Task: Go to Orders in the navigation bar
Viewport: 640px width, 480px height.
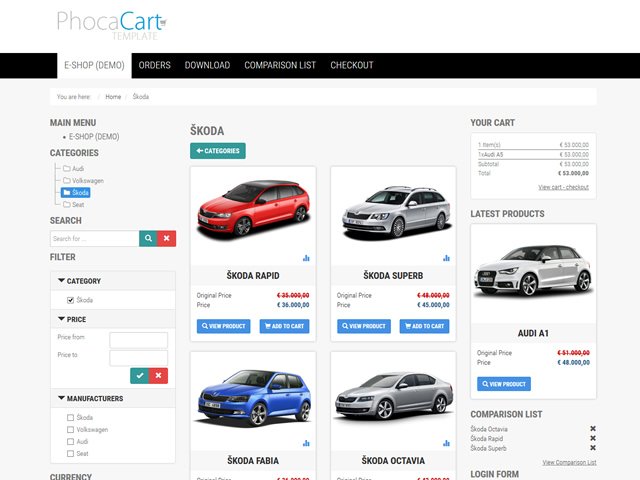Action: coord(155,65)
